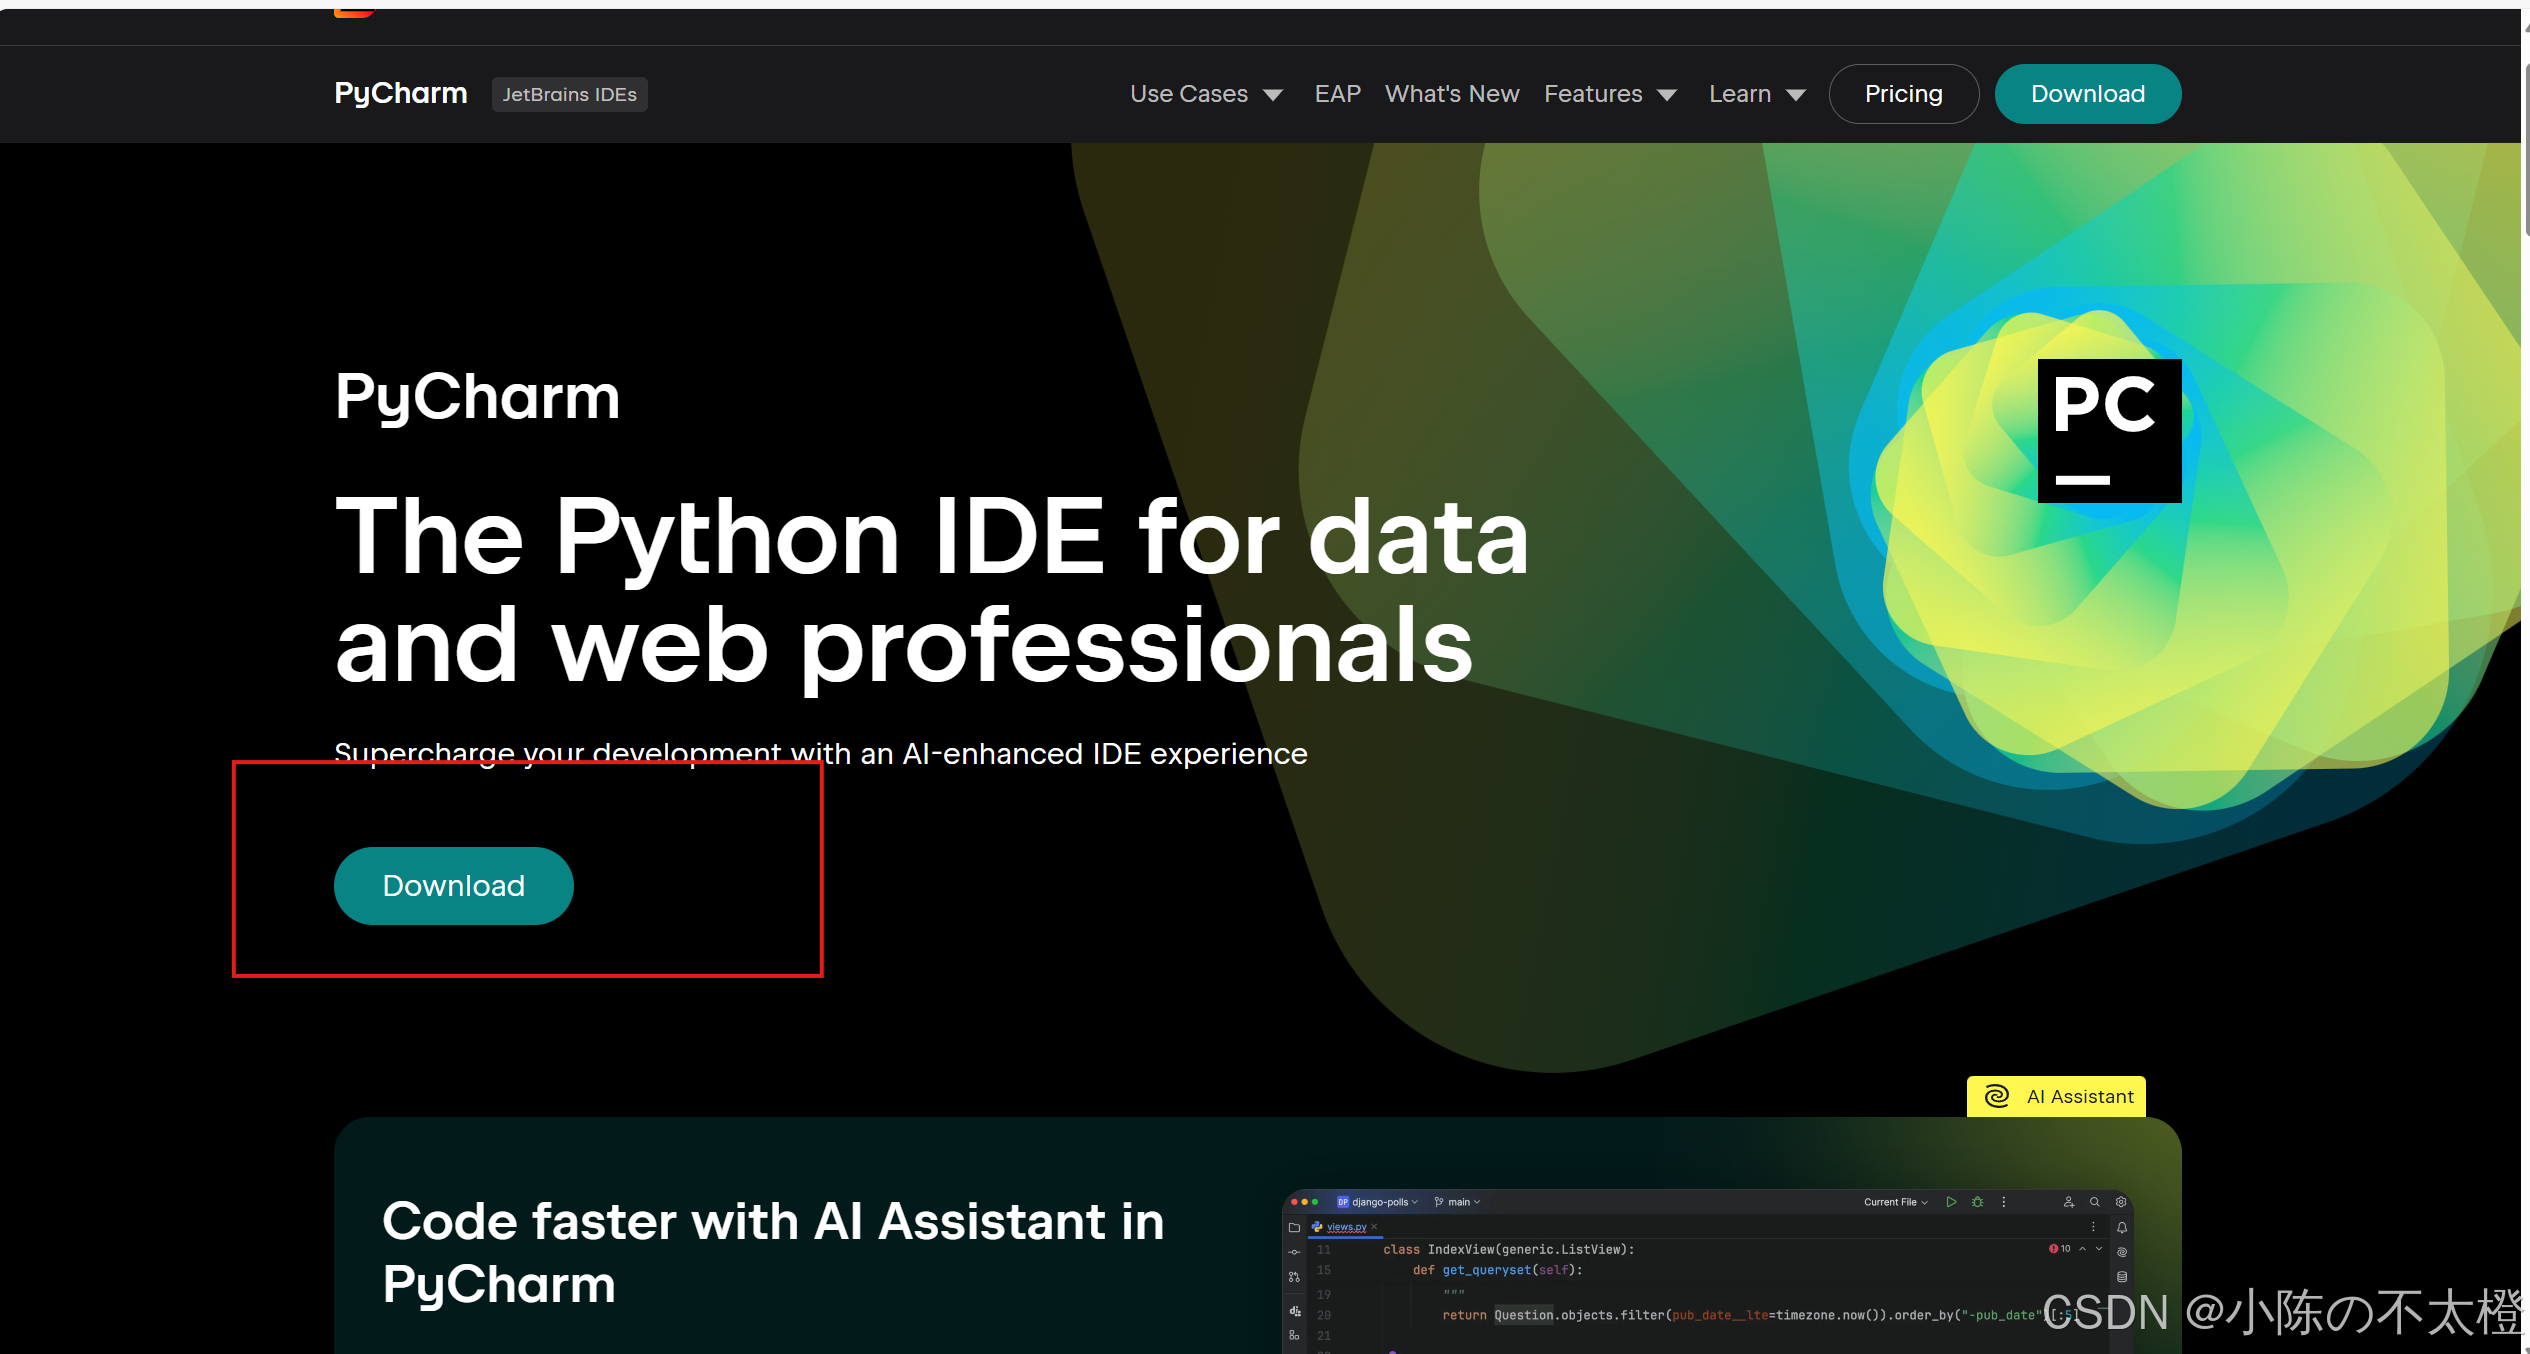2530x1354 pixels.
Task: Click the Settings gear icon in IDE preview
Action: (2121, 1202)
